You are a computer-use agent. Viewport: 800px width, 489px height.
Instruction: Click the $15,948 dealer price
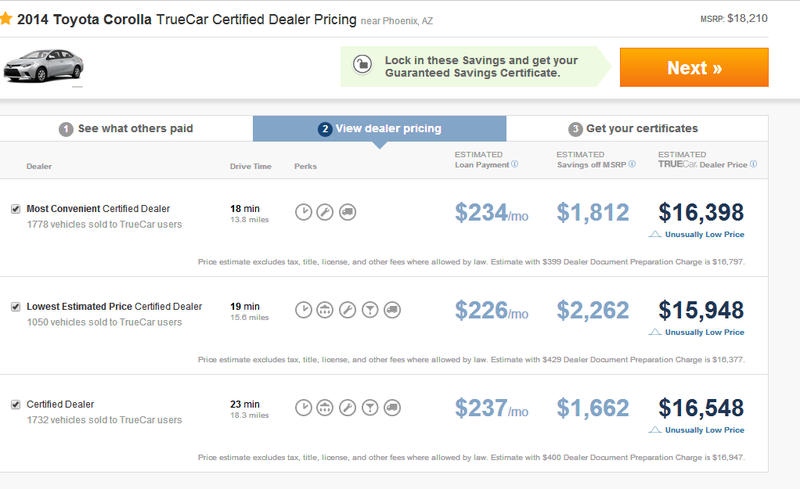[701, 310]
